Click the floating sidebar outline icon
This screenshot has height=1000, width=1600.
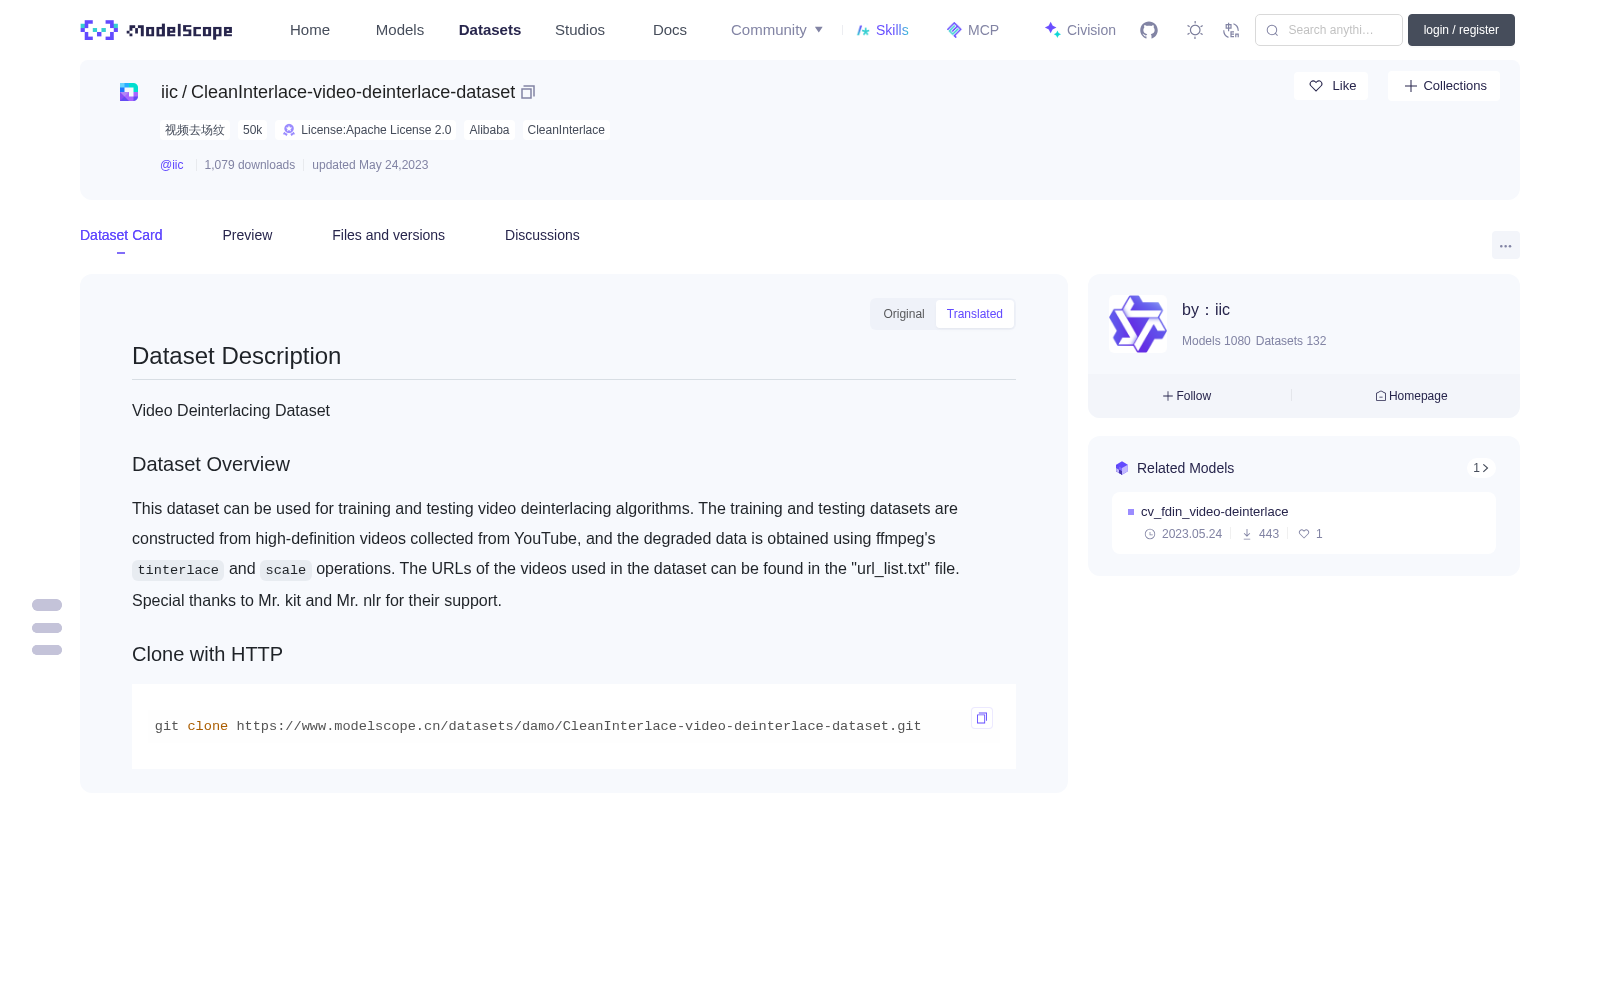47,627
